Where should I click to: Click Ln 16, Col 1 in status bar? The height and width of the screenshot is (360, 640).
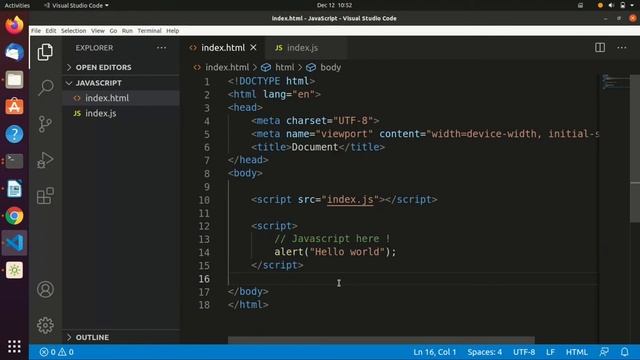pos(434,352)
